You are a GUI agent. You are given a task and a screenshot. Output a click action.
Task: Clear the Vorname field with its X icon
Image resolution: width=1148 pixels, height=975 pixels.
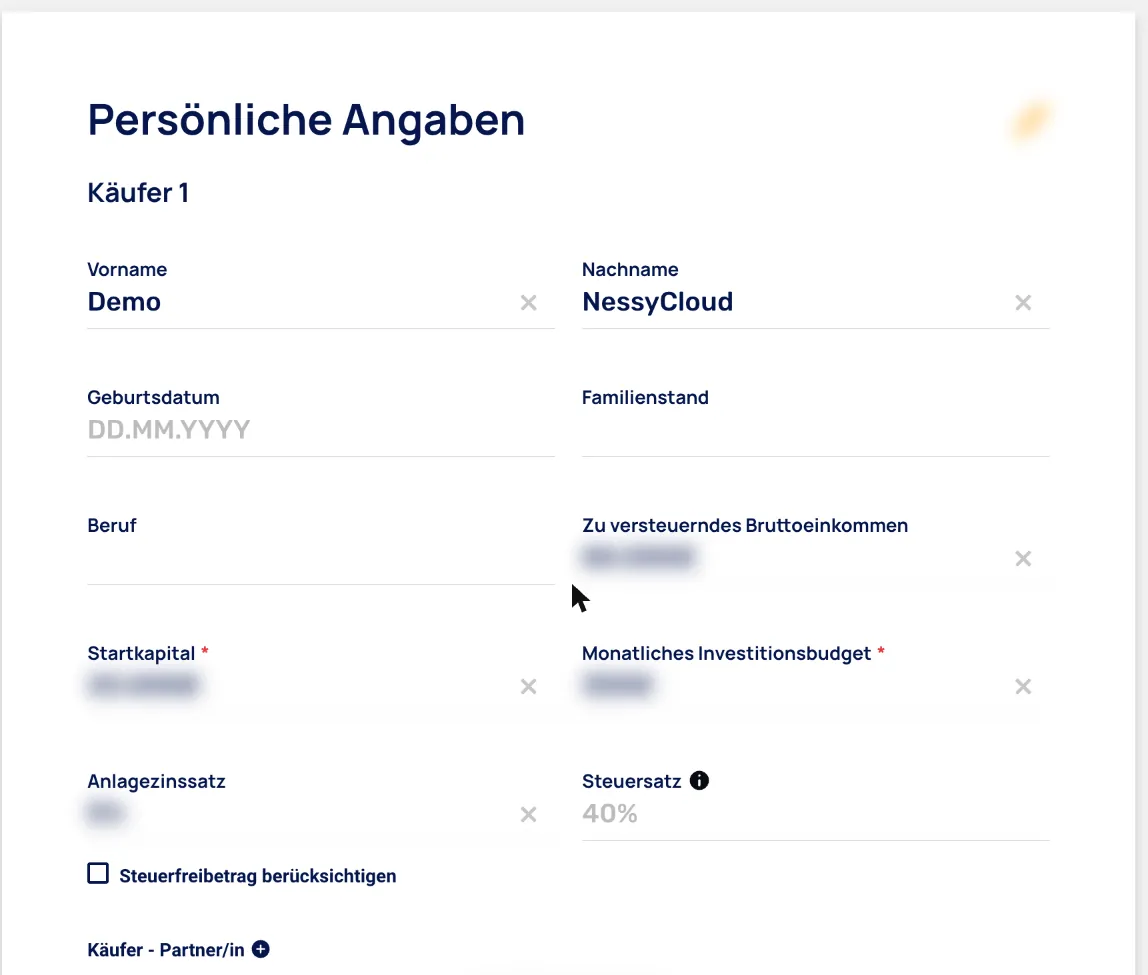(529, 302)
